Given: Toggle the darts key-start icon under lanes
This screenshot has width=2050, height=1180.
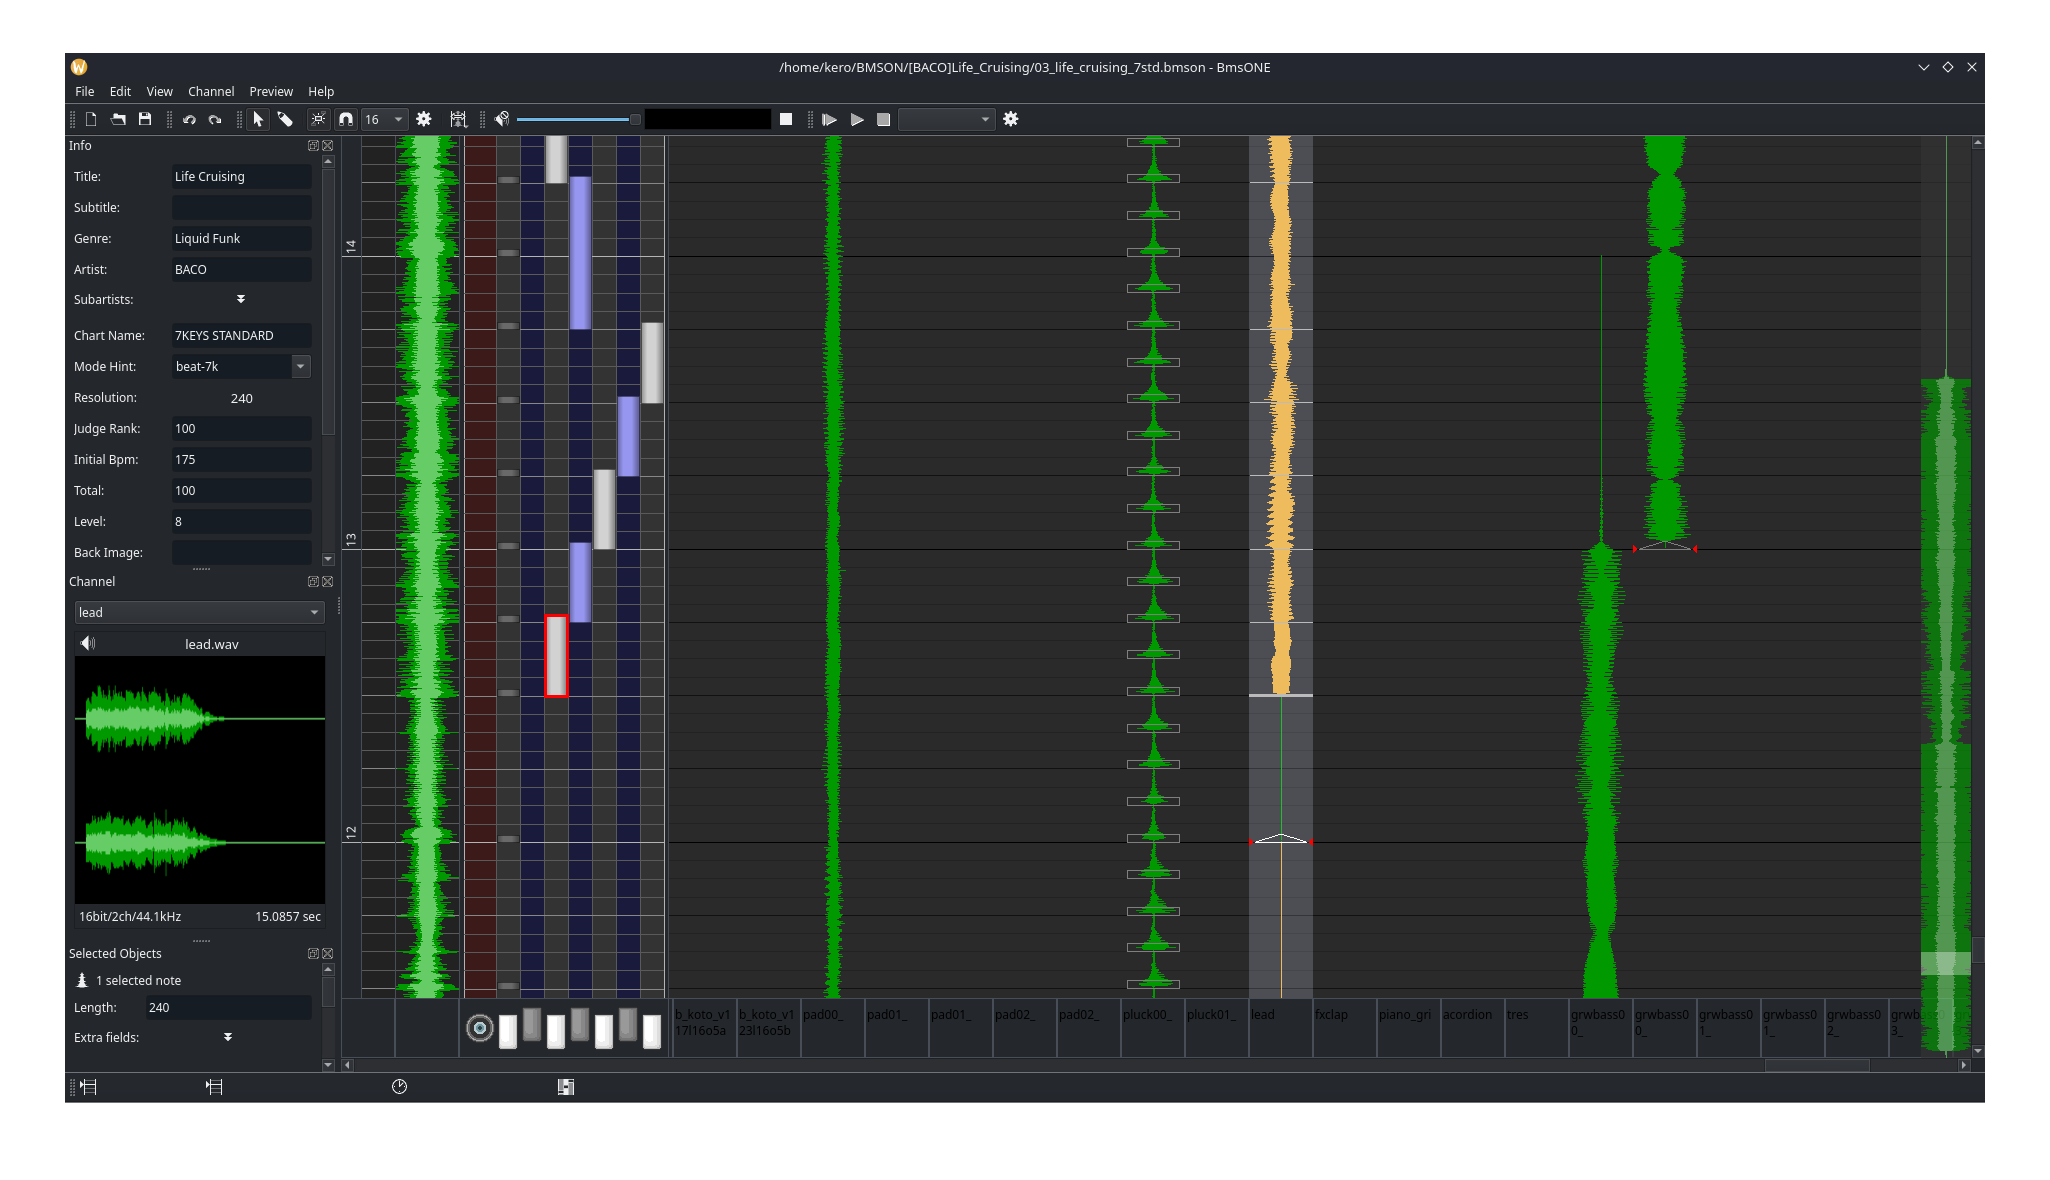Looking at the screenshot, I should [479, 1027].
